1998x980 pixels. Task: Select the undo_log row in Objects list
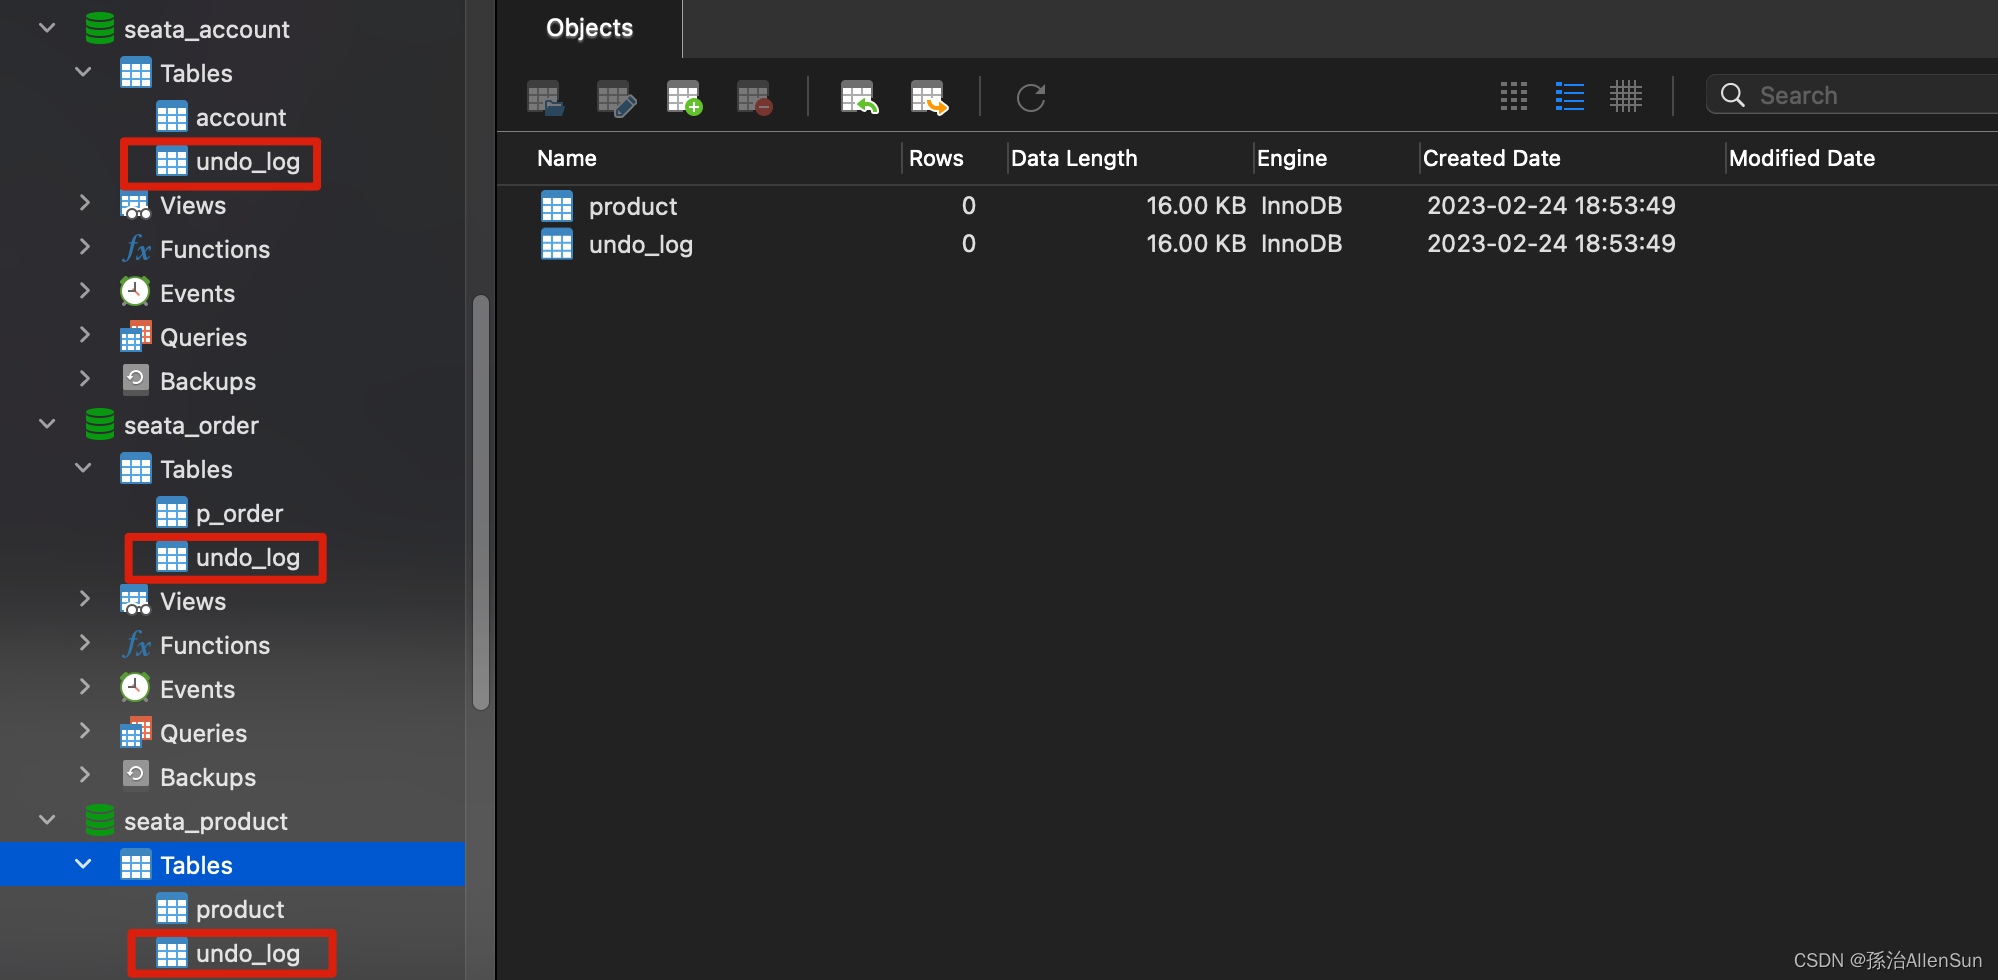click(1247, 244)
